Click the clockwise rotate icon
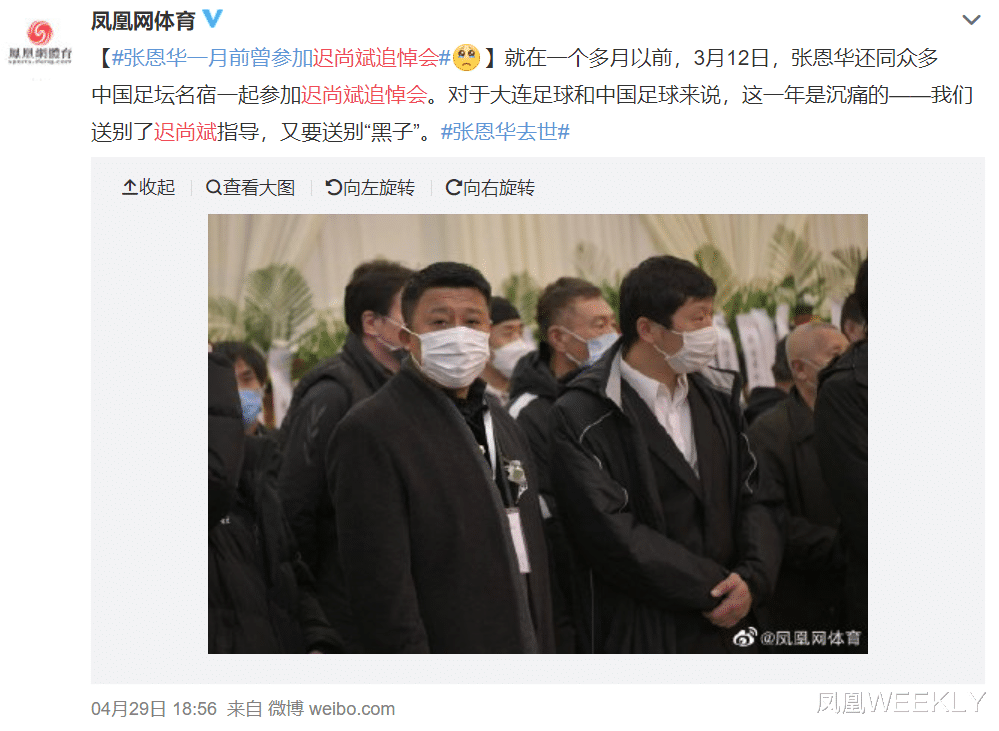Viewport: 999px width, 731px height. [453, 187]
